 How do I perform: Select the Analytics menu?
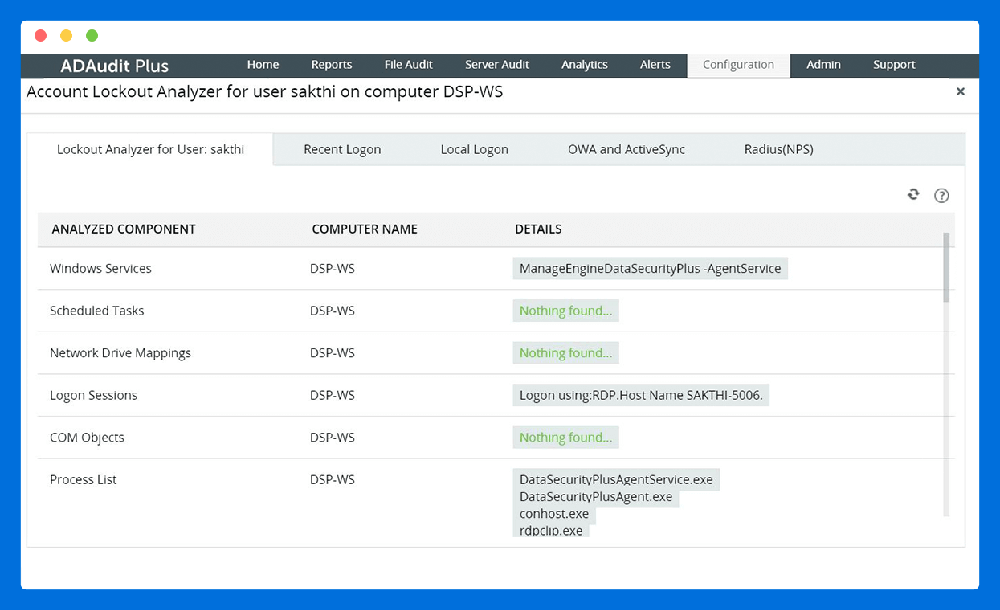point(584,64)
